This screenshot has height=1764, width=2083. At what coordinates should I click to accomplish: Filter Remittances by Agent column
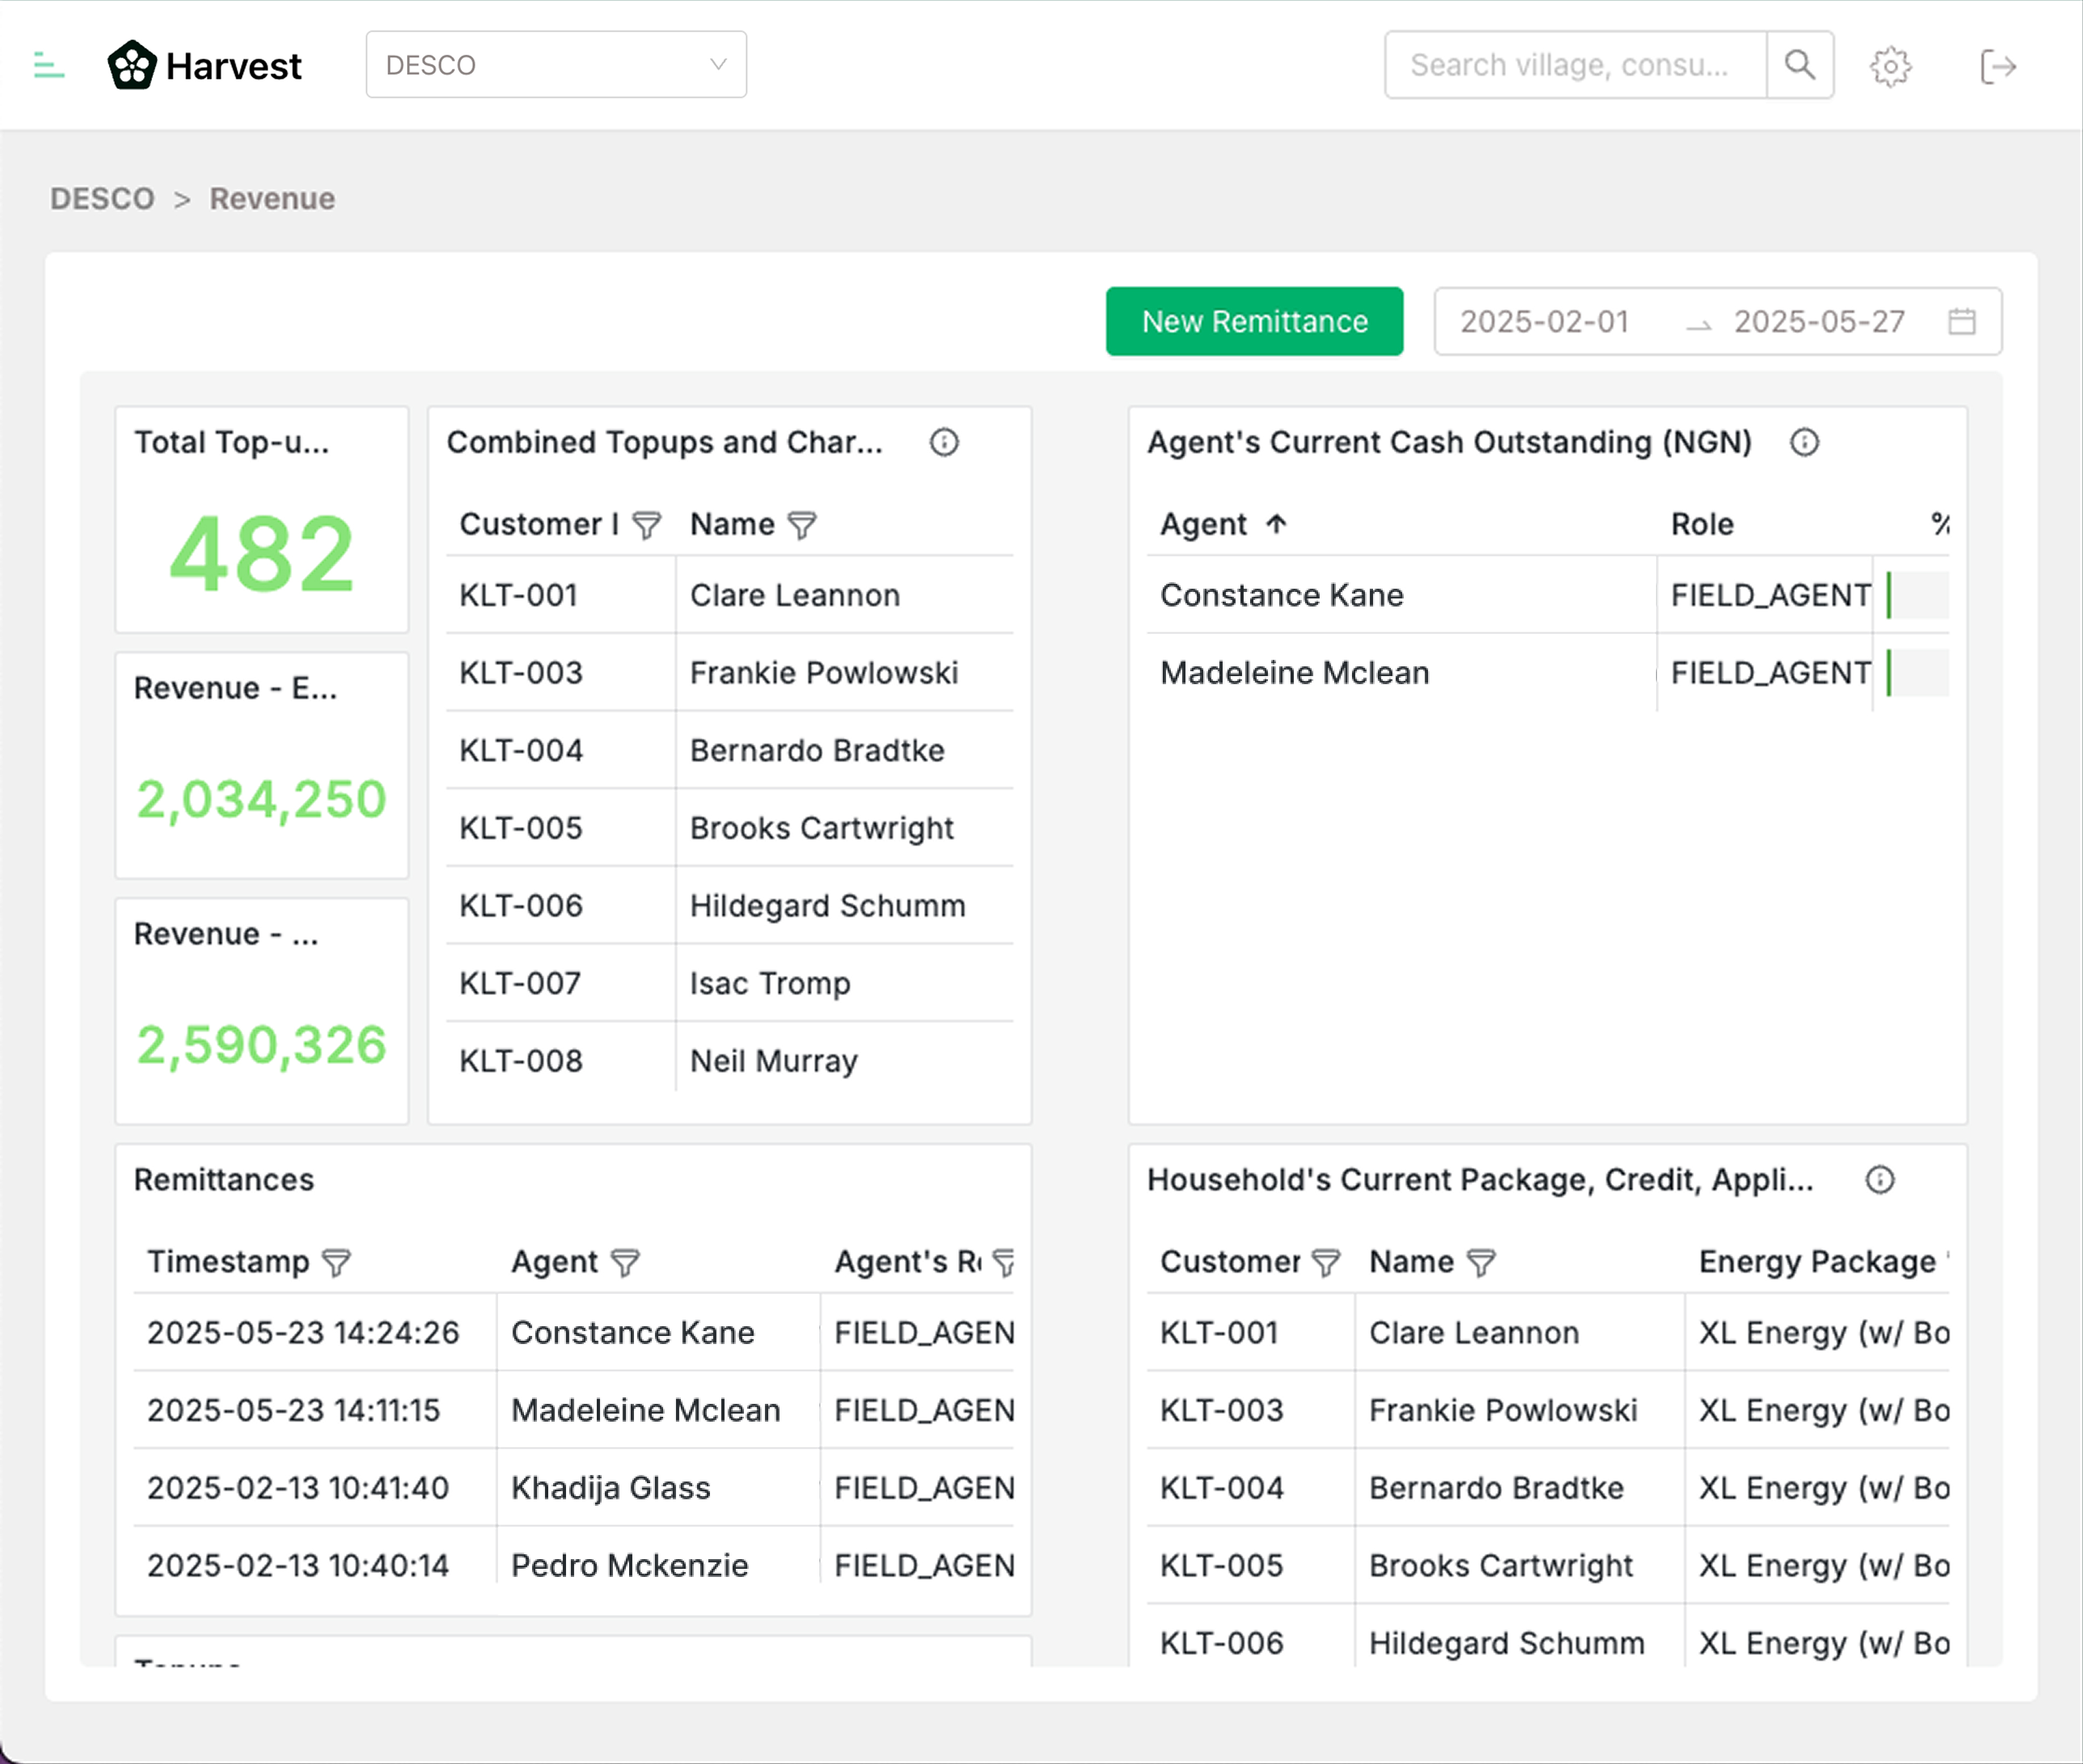[625, 1263]
